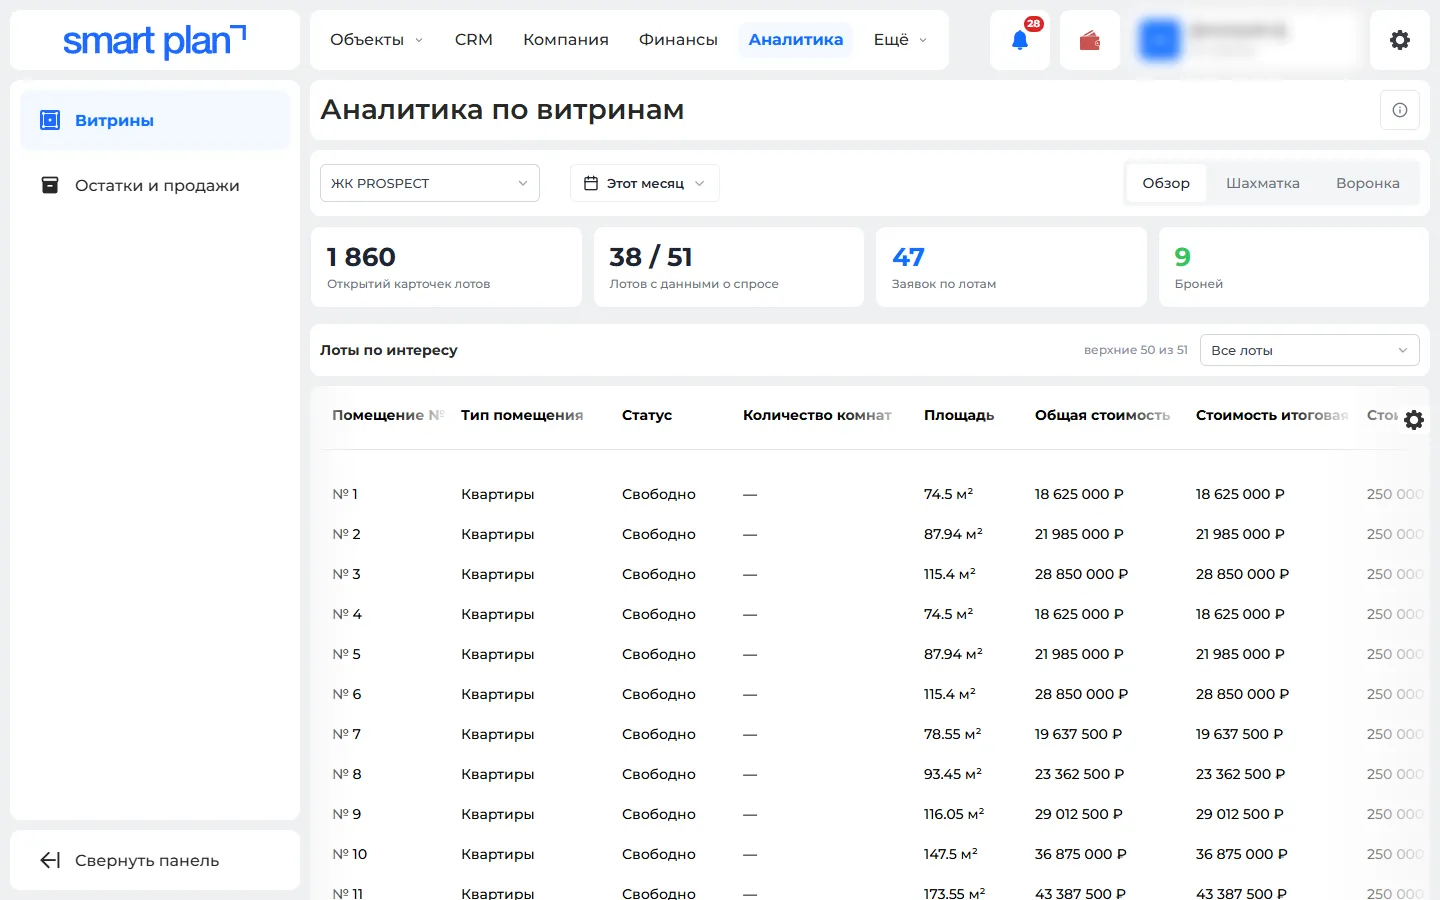
Task: Select Витрины in the sidebar
Action: (155, 120)
